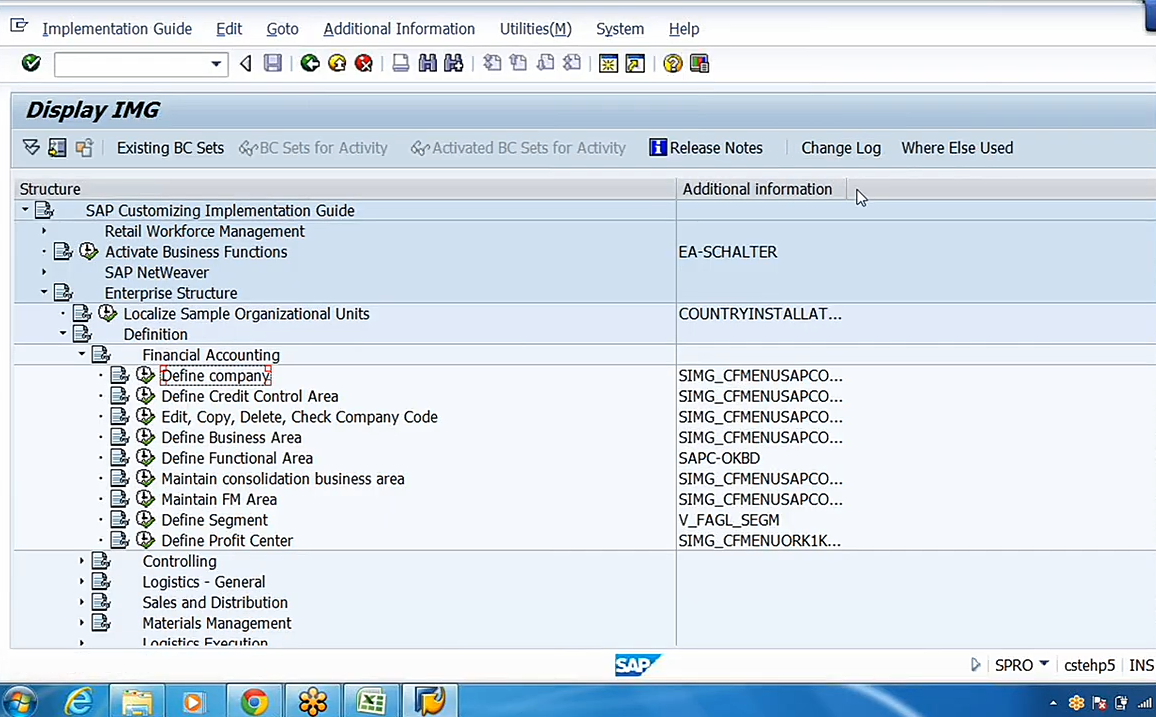
Task: Click the documentation icon for Define Functional Area
Action: tap(119, 458)
